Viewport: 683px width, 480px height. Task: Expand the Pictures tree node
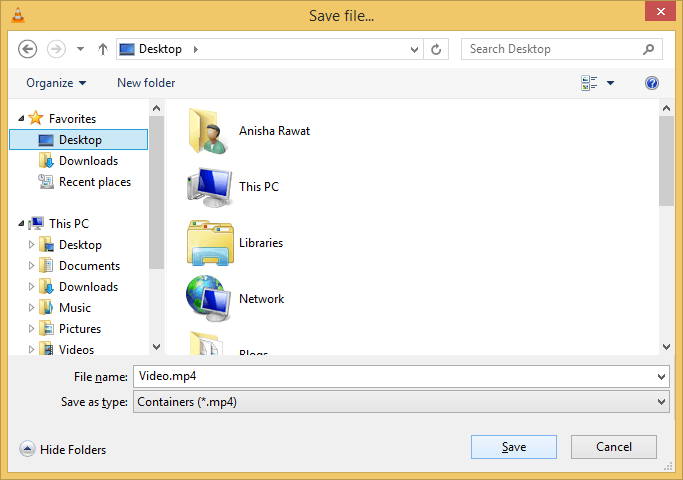(x=31, y=328)
